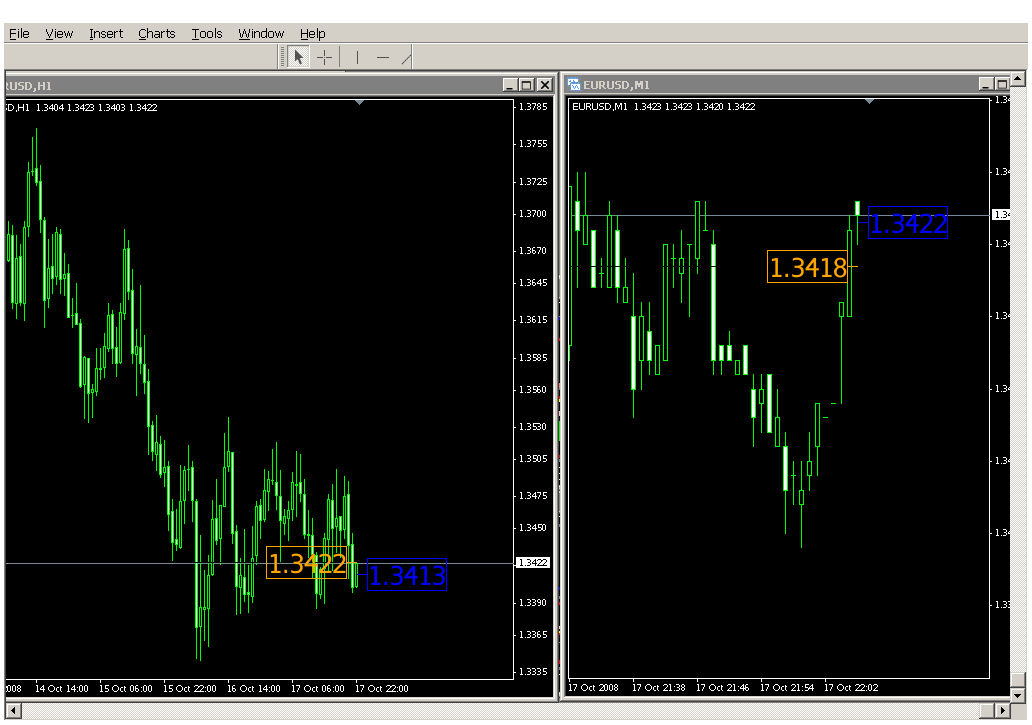The width and height of the screenshot is (1032, 725).
Task: Click the 1.3585 price scale value
Action: pos(533,358)
